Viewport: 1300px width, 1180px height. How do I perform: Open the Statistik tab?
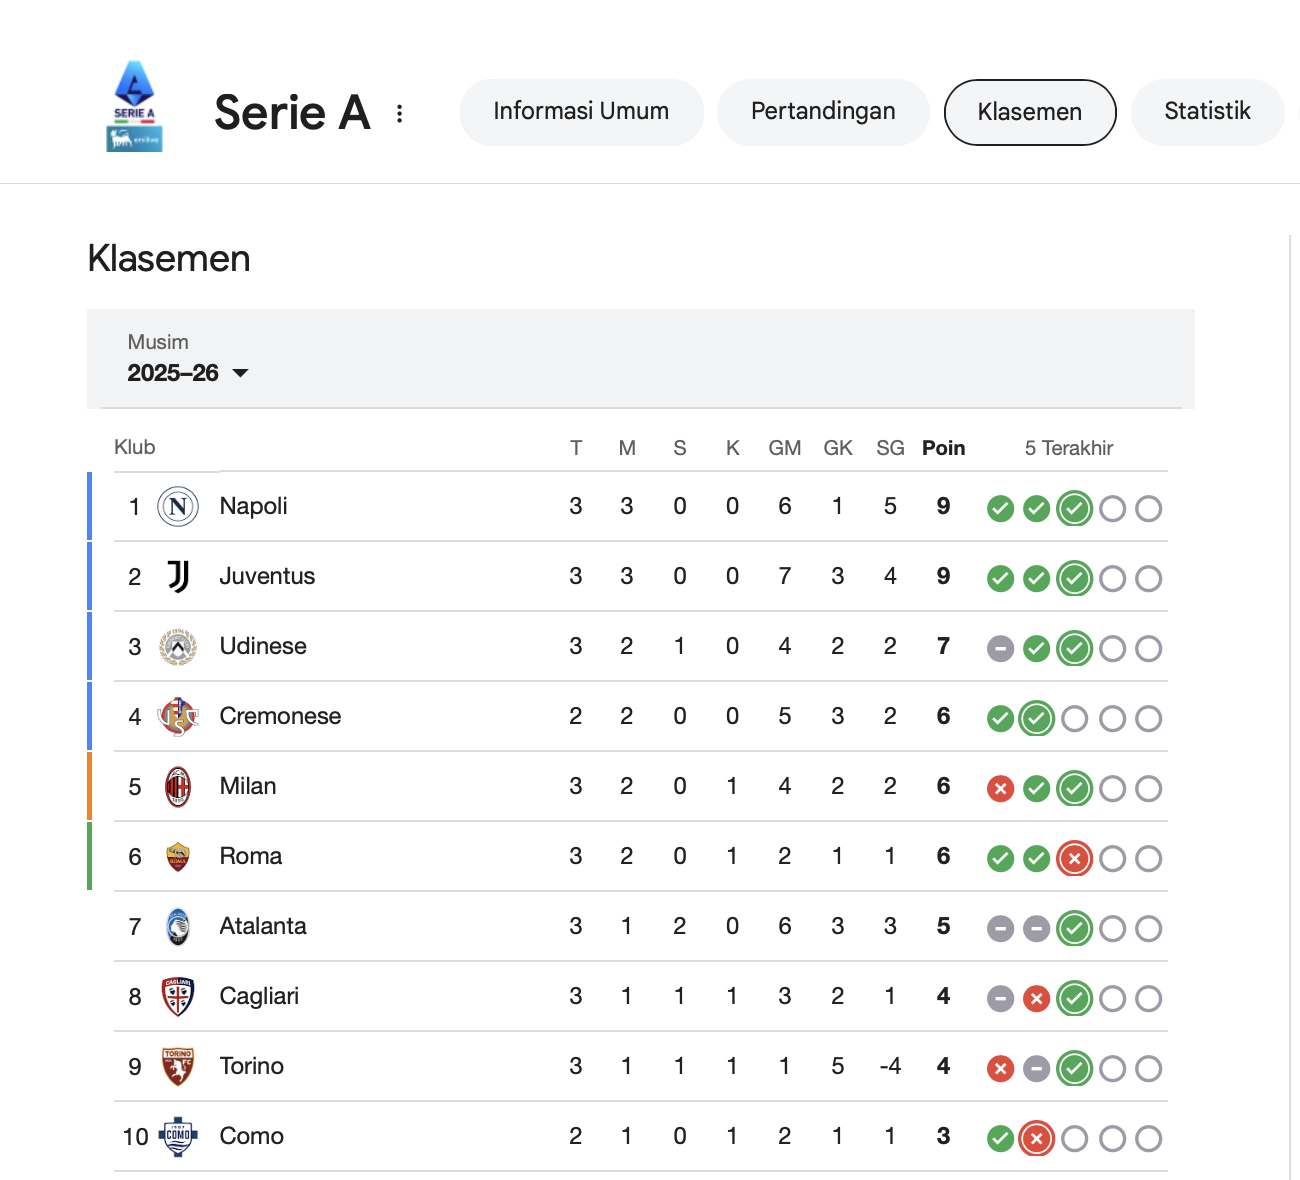click(1207, 112)
